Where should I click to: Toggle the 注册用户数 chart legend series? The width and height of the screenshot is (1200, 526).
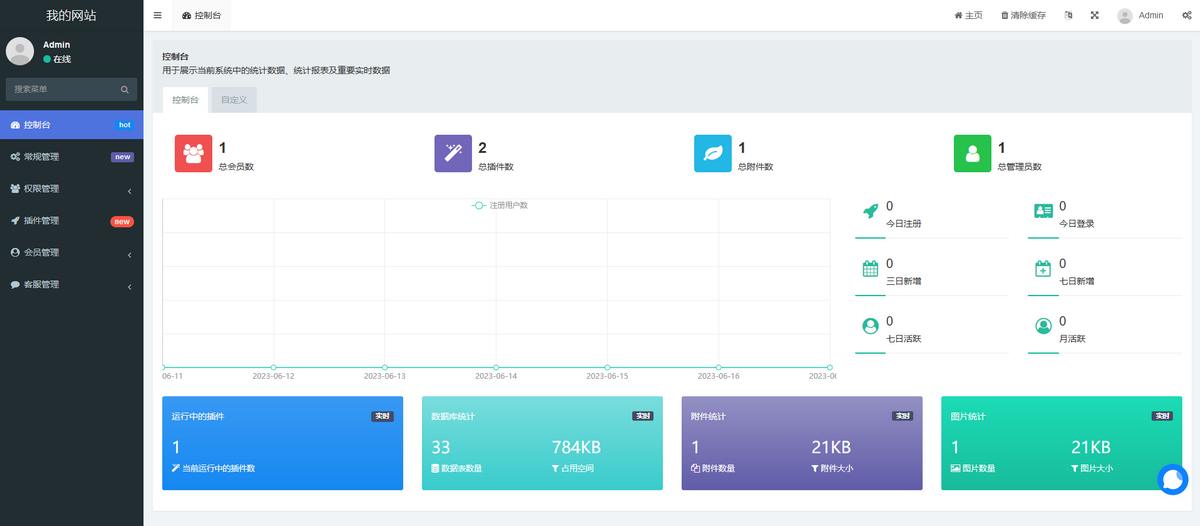tap(500, 205)
